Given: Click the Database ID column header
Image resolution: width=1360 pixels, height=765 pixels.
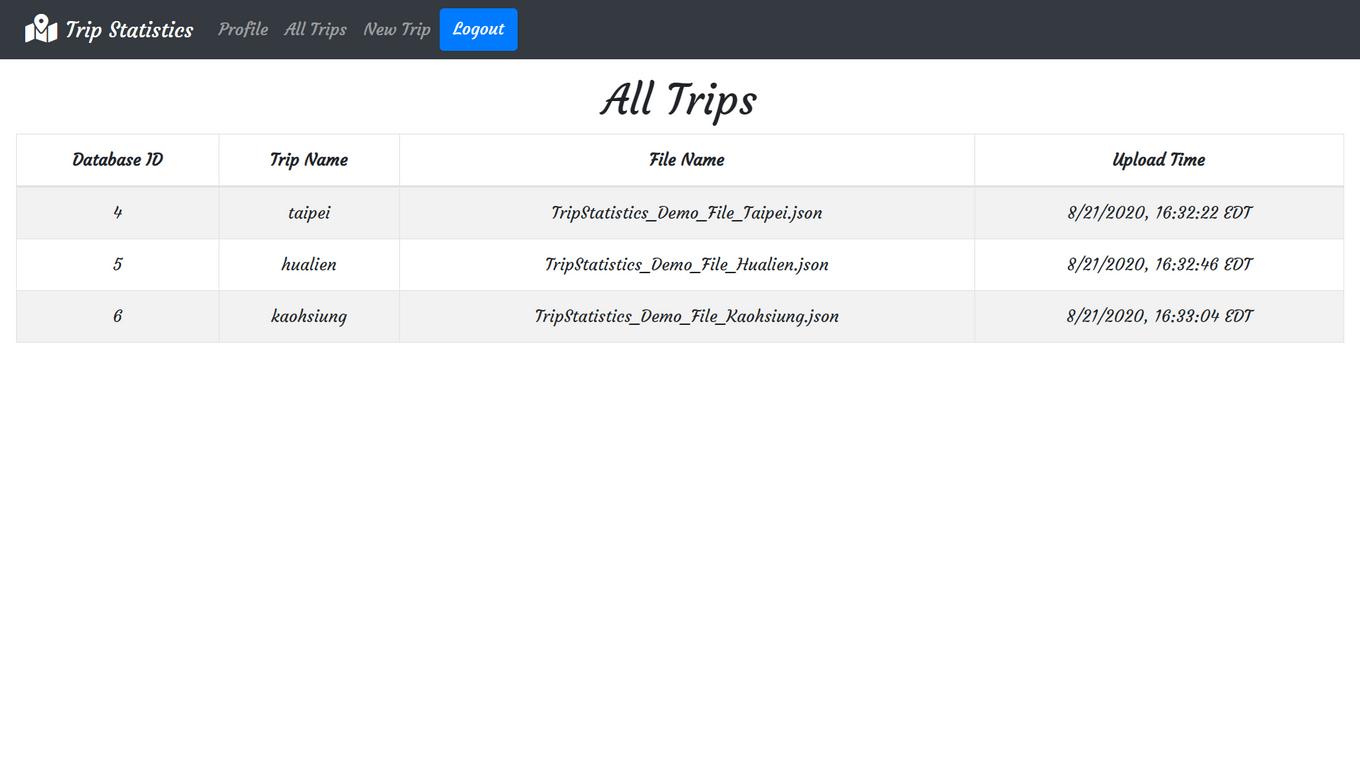Looking at the screenshot, I should [118, 160].
